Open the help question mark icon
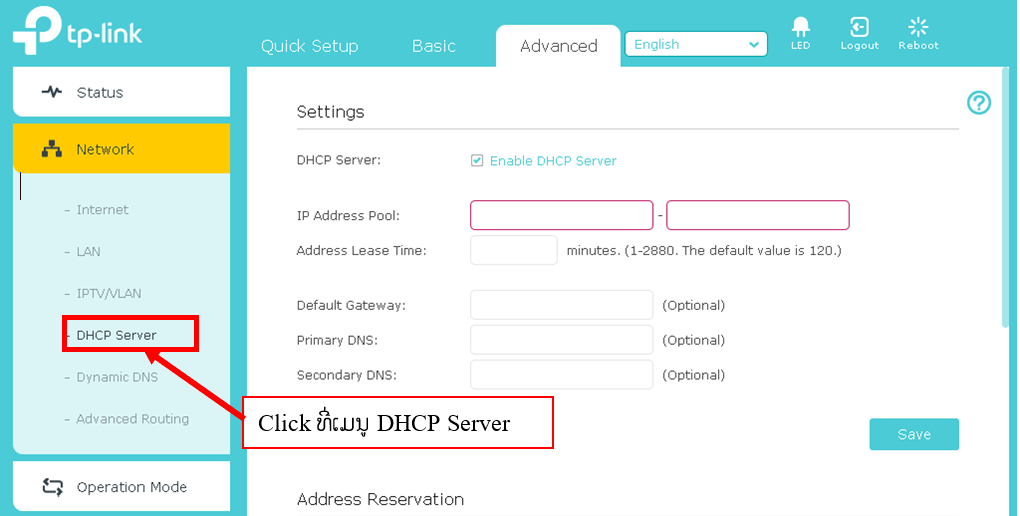 click(978, 103)
